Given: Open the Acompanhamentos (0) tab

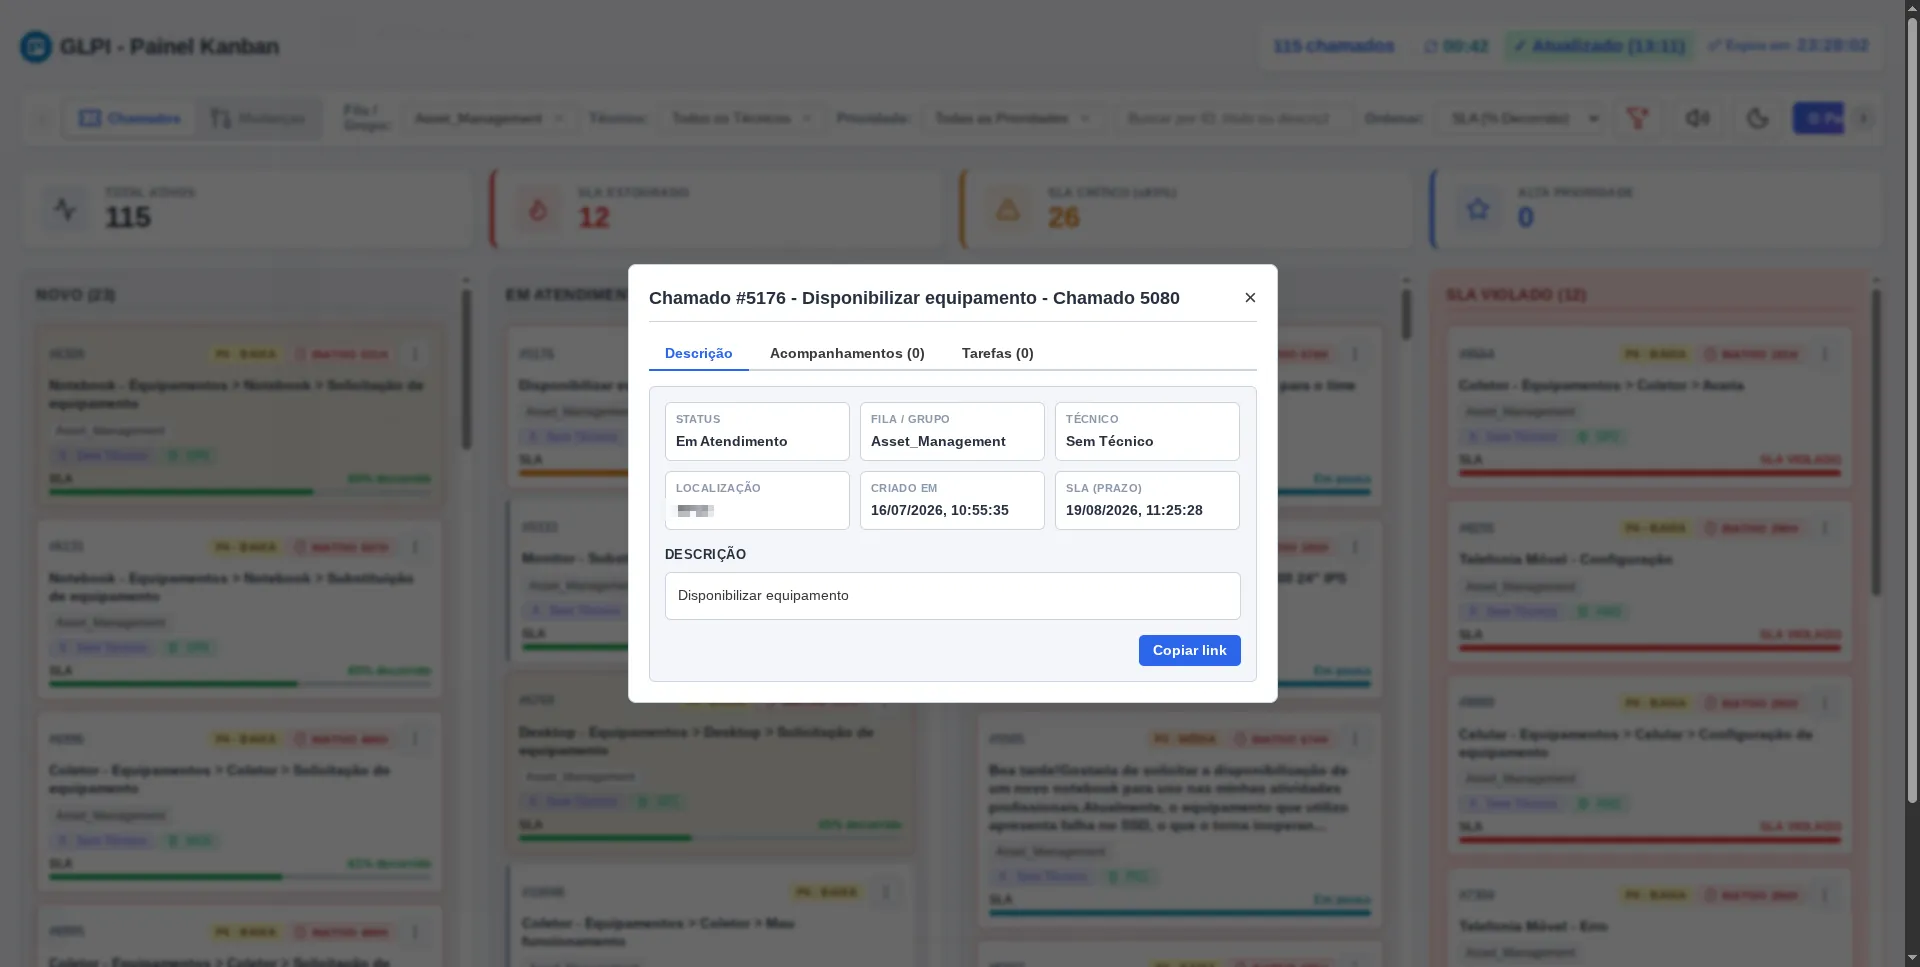Looking at the screenshot, I should pos(847,353).
